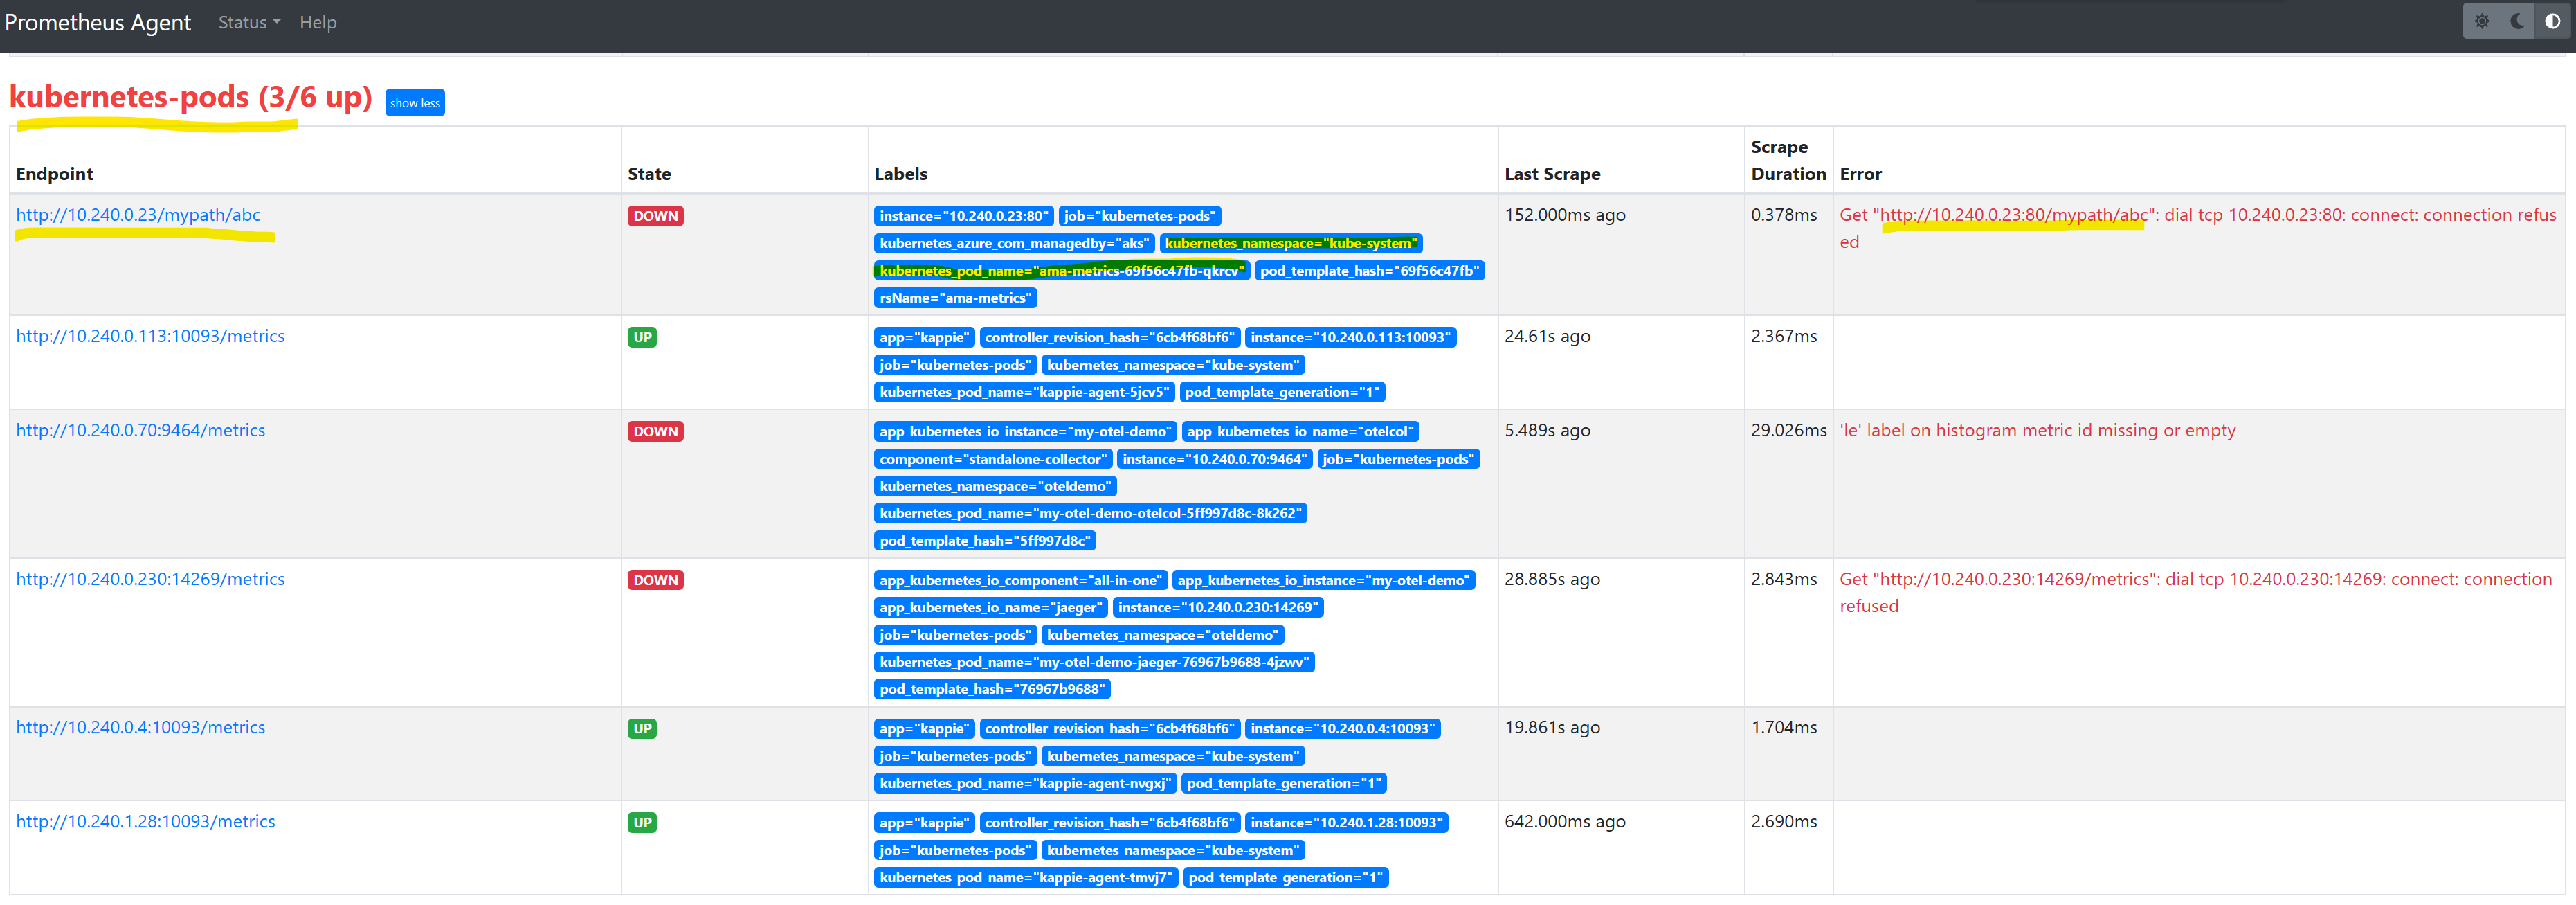Click the rsName="ama-metrics" label badge
The height and width of the screenshot is (905, 2576).
pos(955,298)
